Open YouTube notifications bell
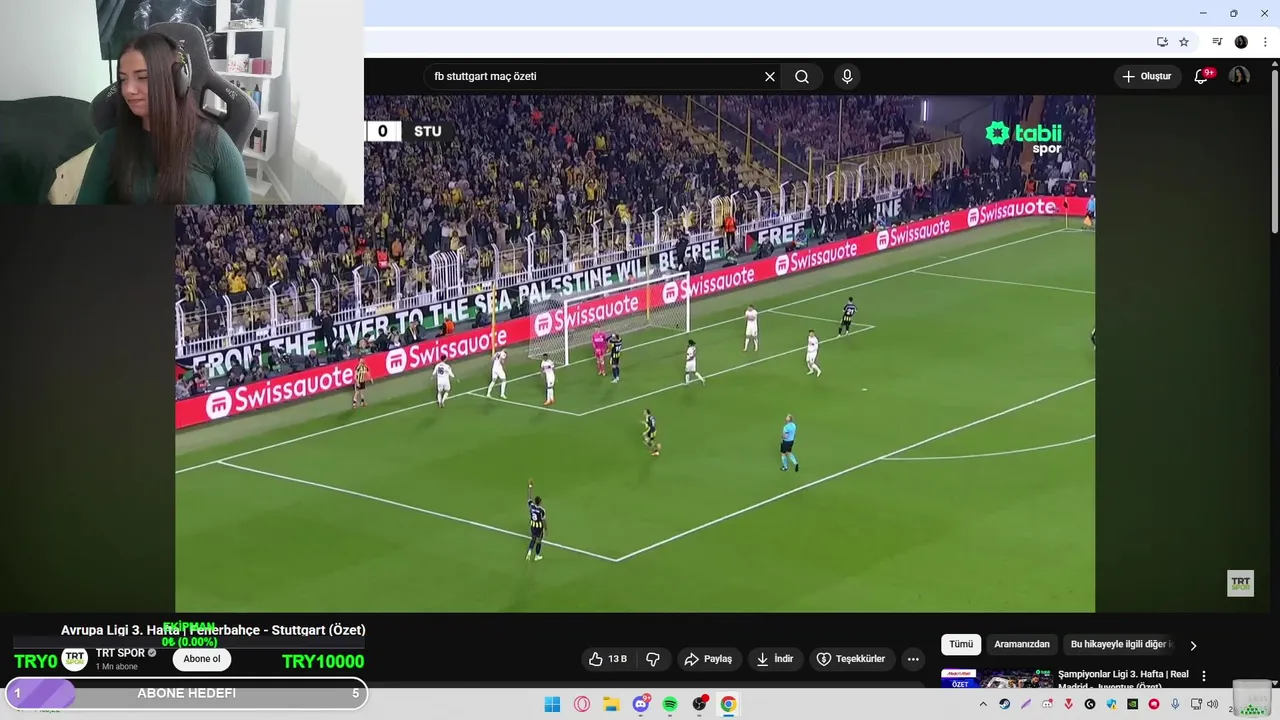This screenshot has height=720, width=1280. coord(1202,76)
